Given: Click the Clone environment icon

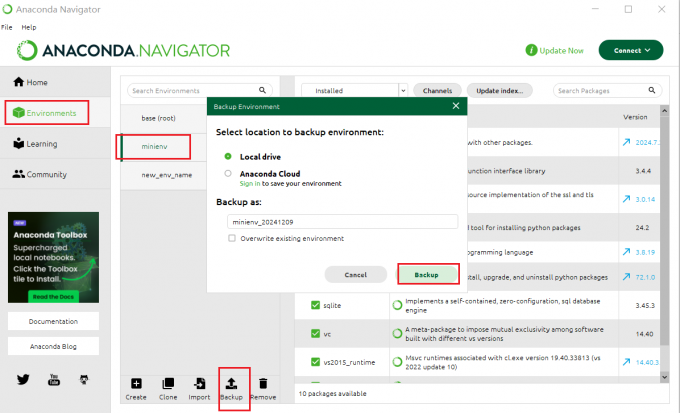Looking at the screenshot, I should [x=168, y=384].
